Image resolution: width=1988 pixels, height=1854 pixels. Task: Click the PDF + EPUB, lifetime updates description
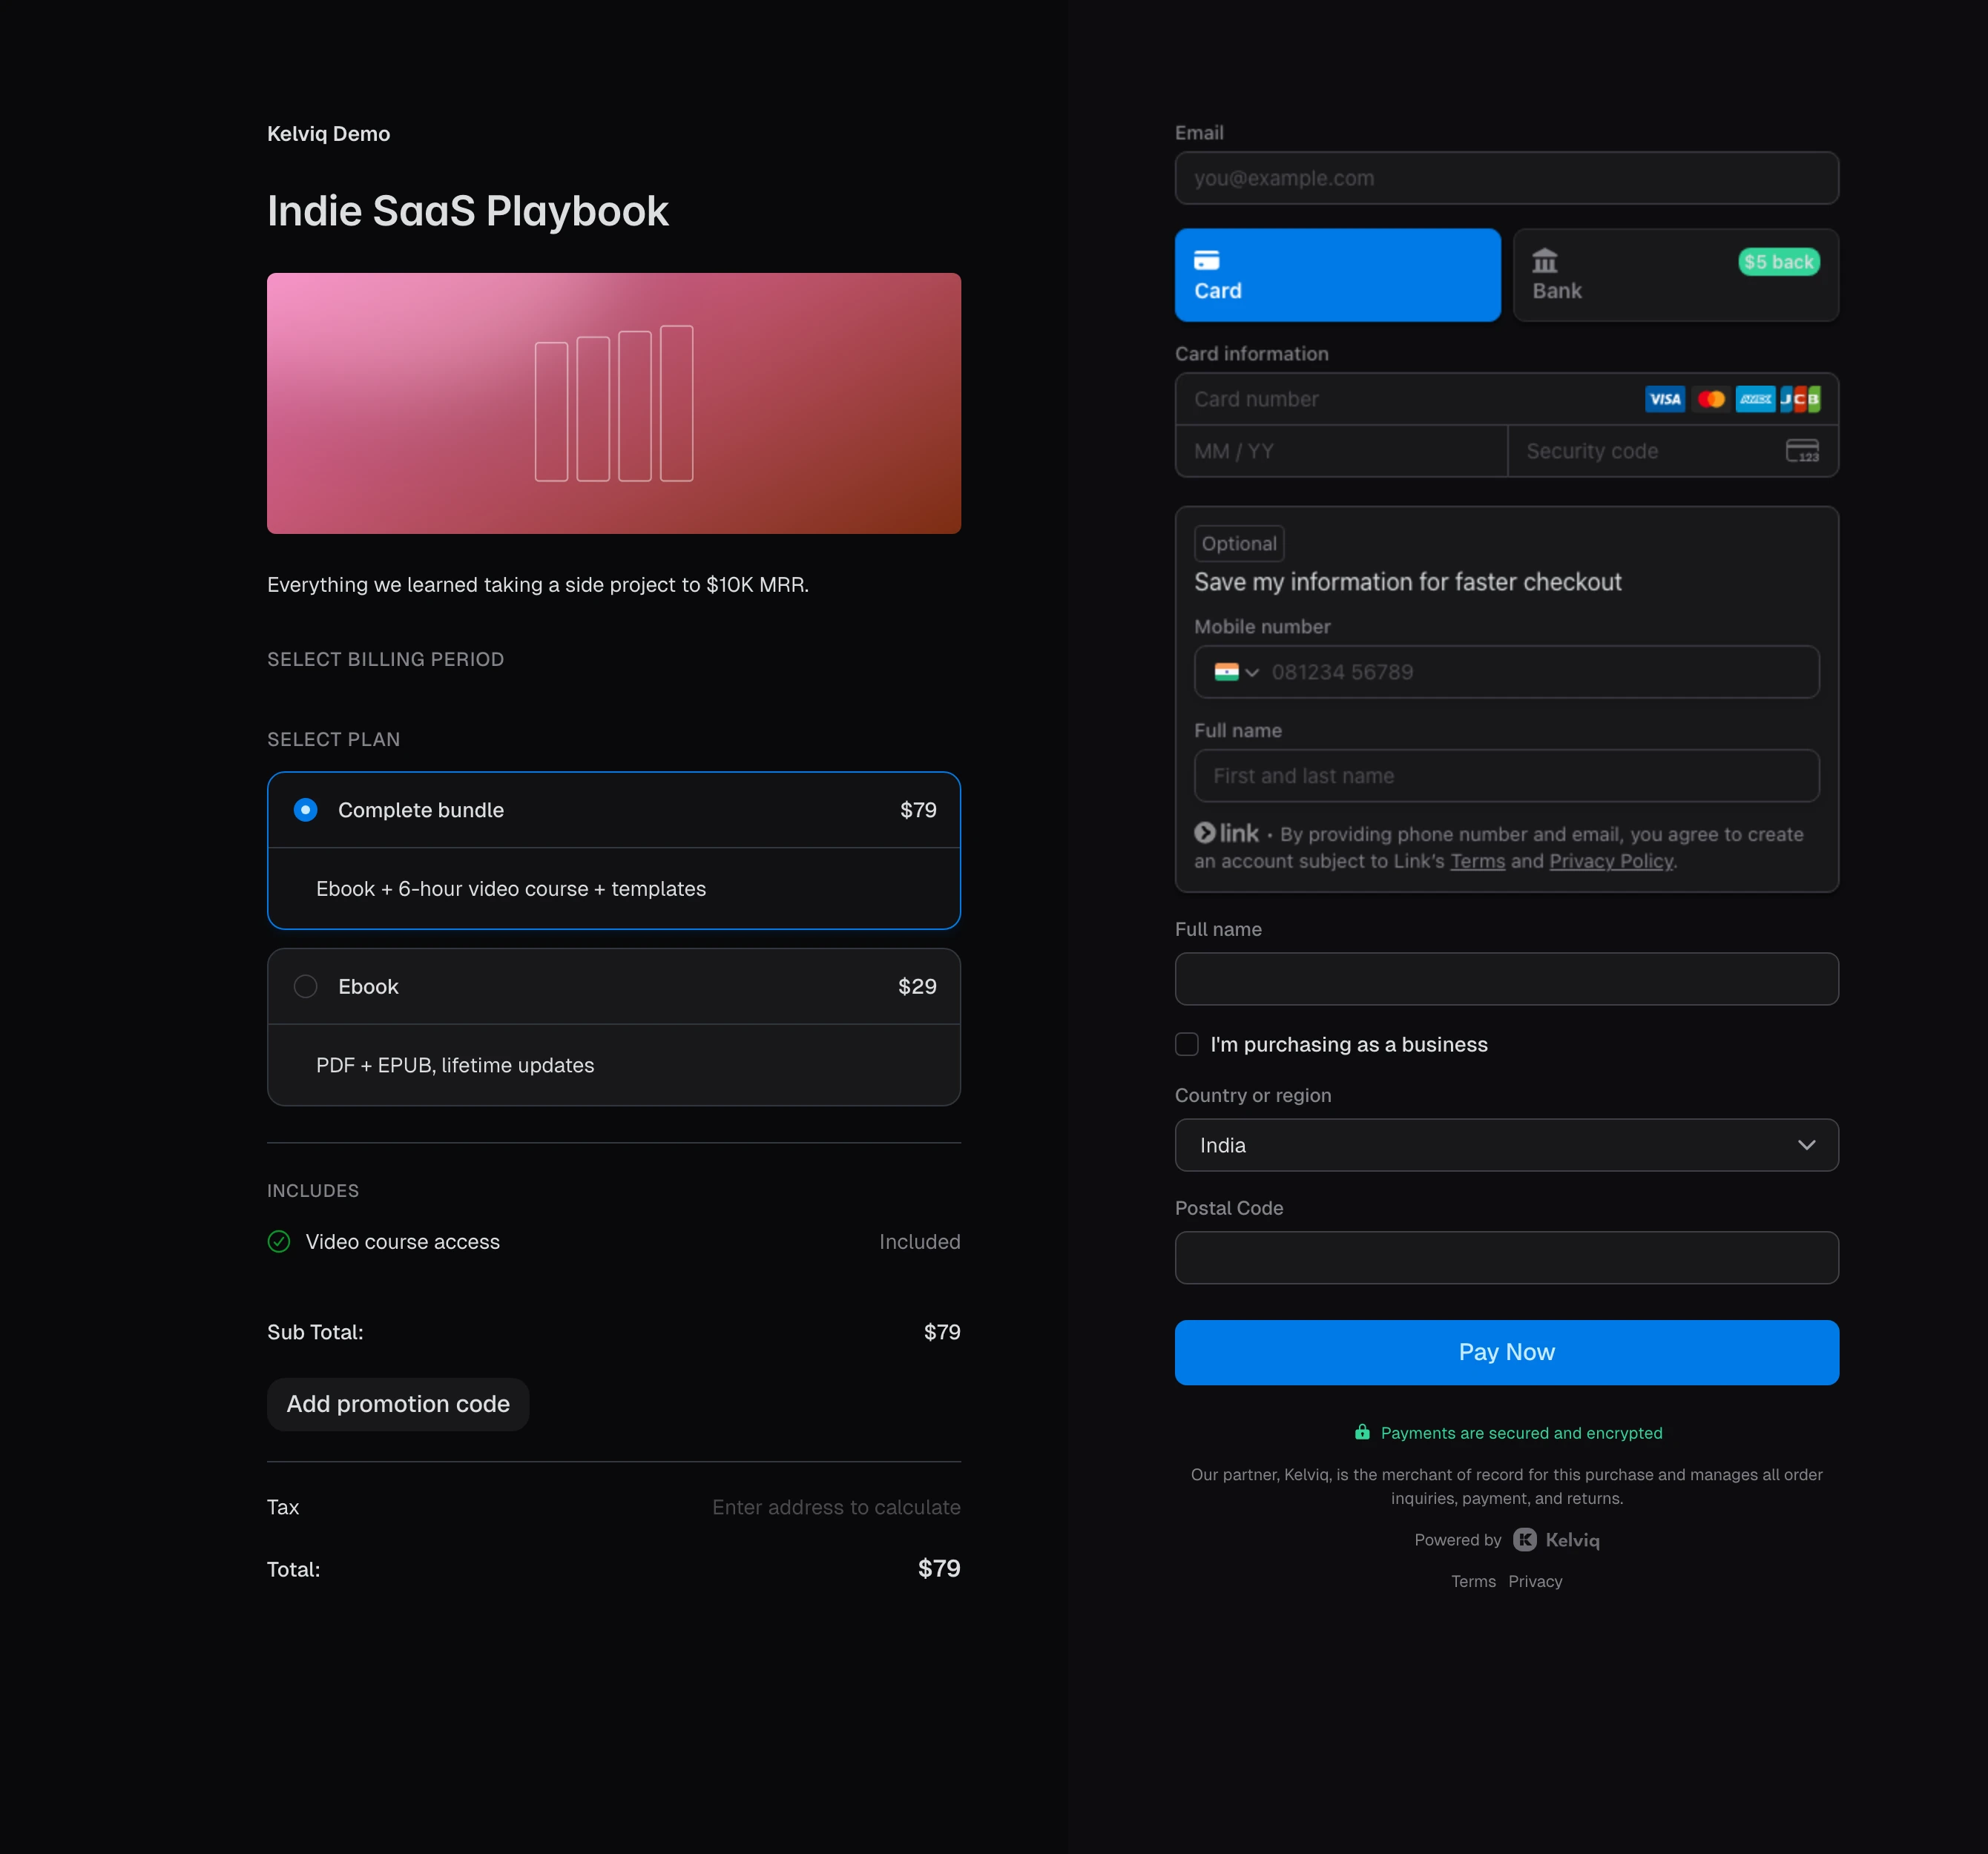pyautogui.click(x=455, y=1065)
